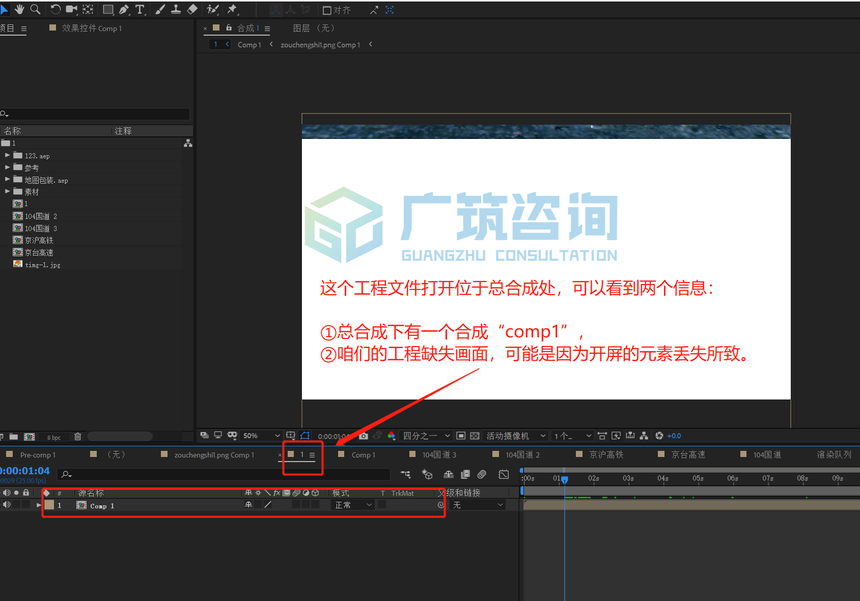Toggle mask and shape path visibility
This screenshot has width=860, height=601.
tap(305, 435)
